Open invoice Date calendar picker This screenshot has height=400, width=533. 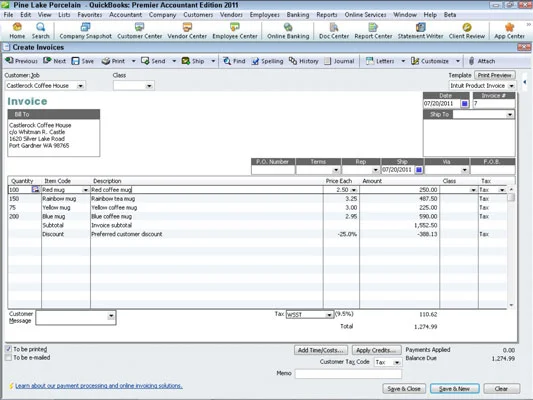coord(464,103)
